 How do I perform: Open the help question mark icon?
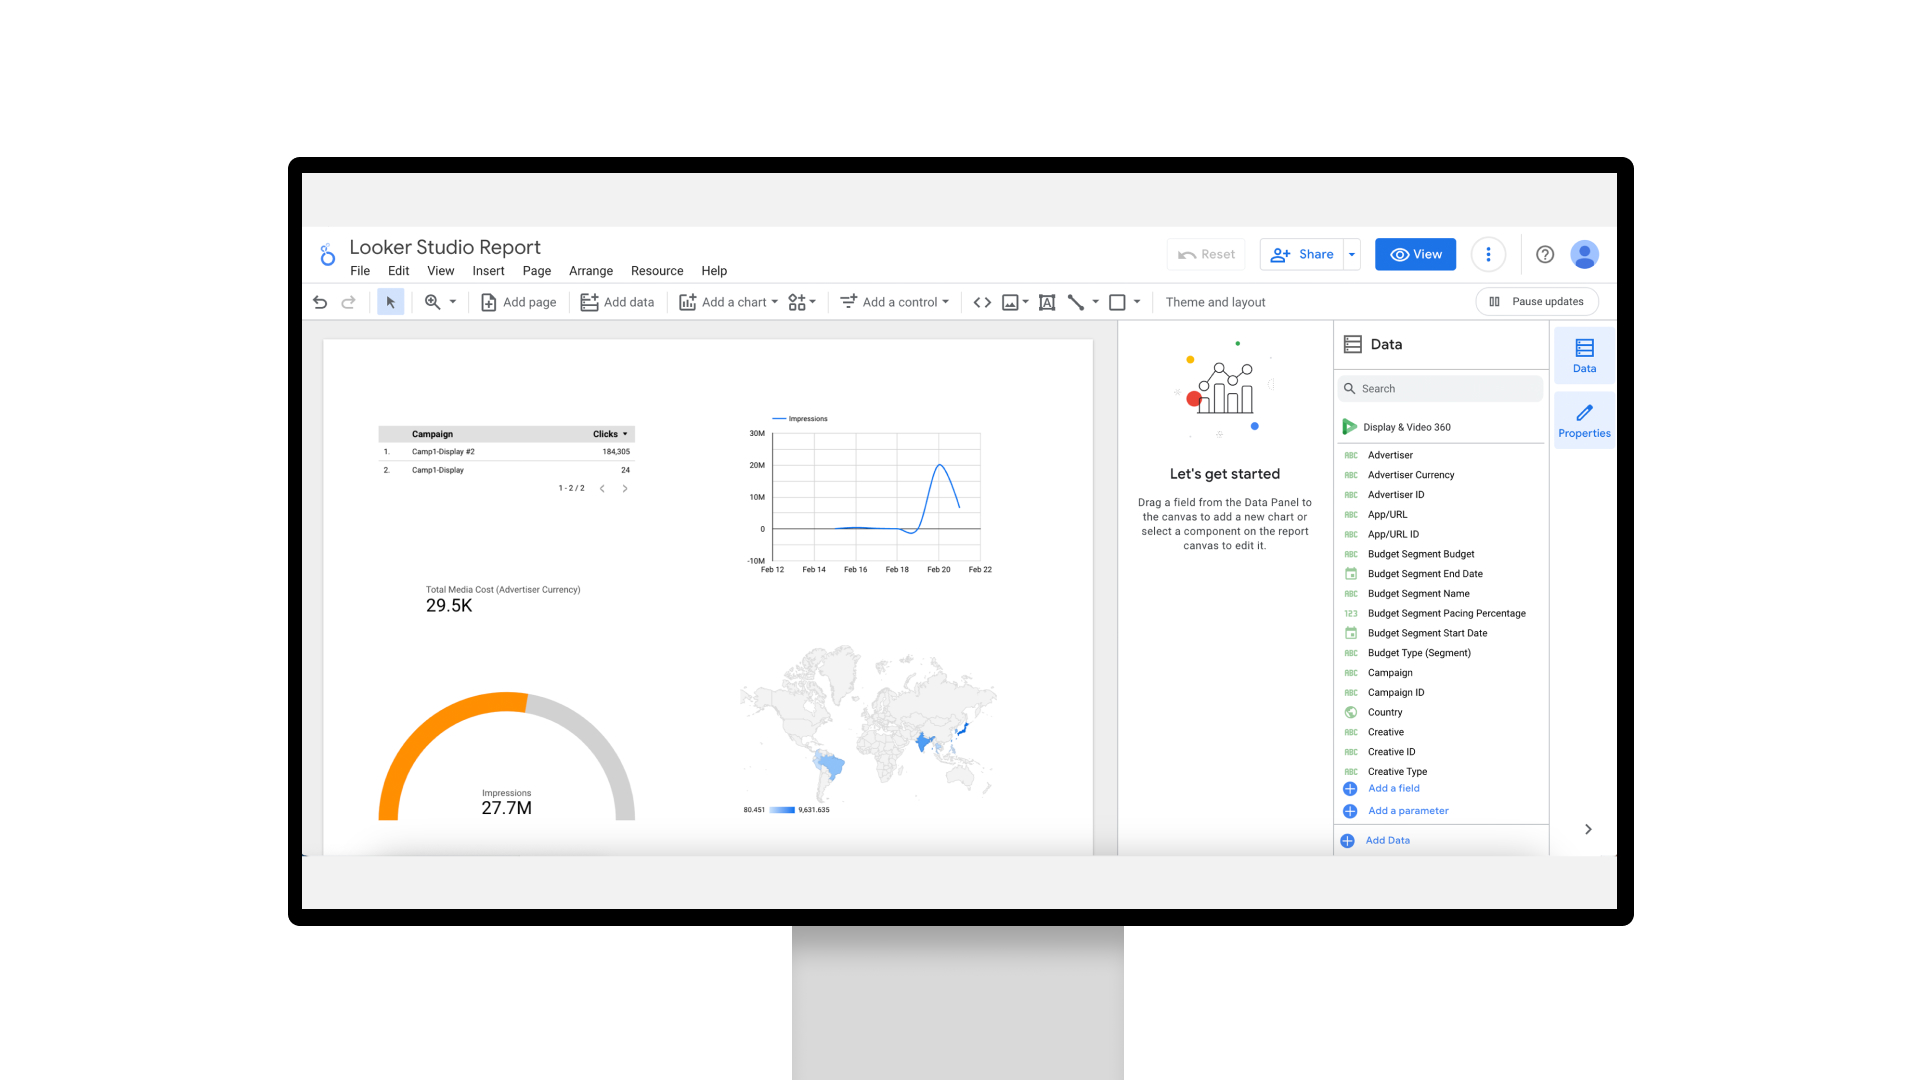click(1545, 254)
